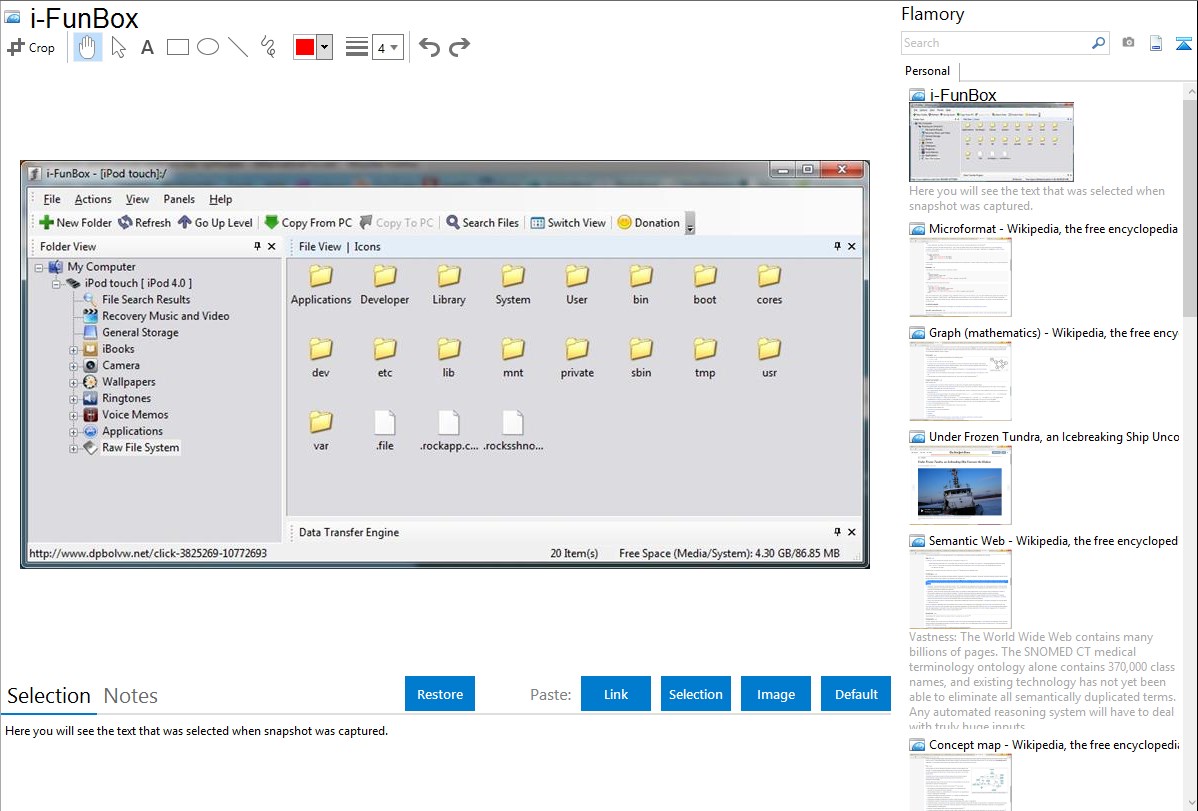Open the View menu in i-FunBox

tap(138, 200)
